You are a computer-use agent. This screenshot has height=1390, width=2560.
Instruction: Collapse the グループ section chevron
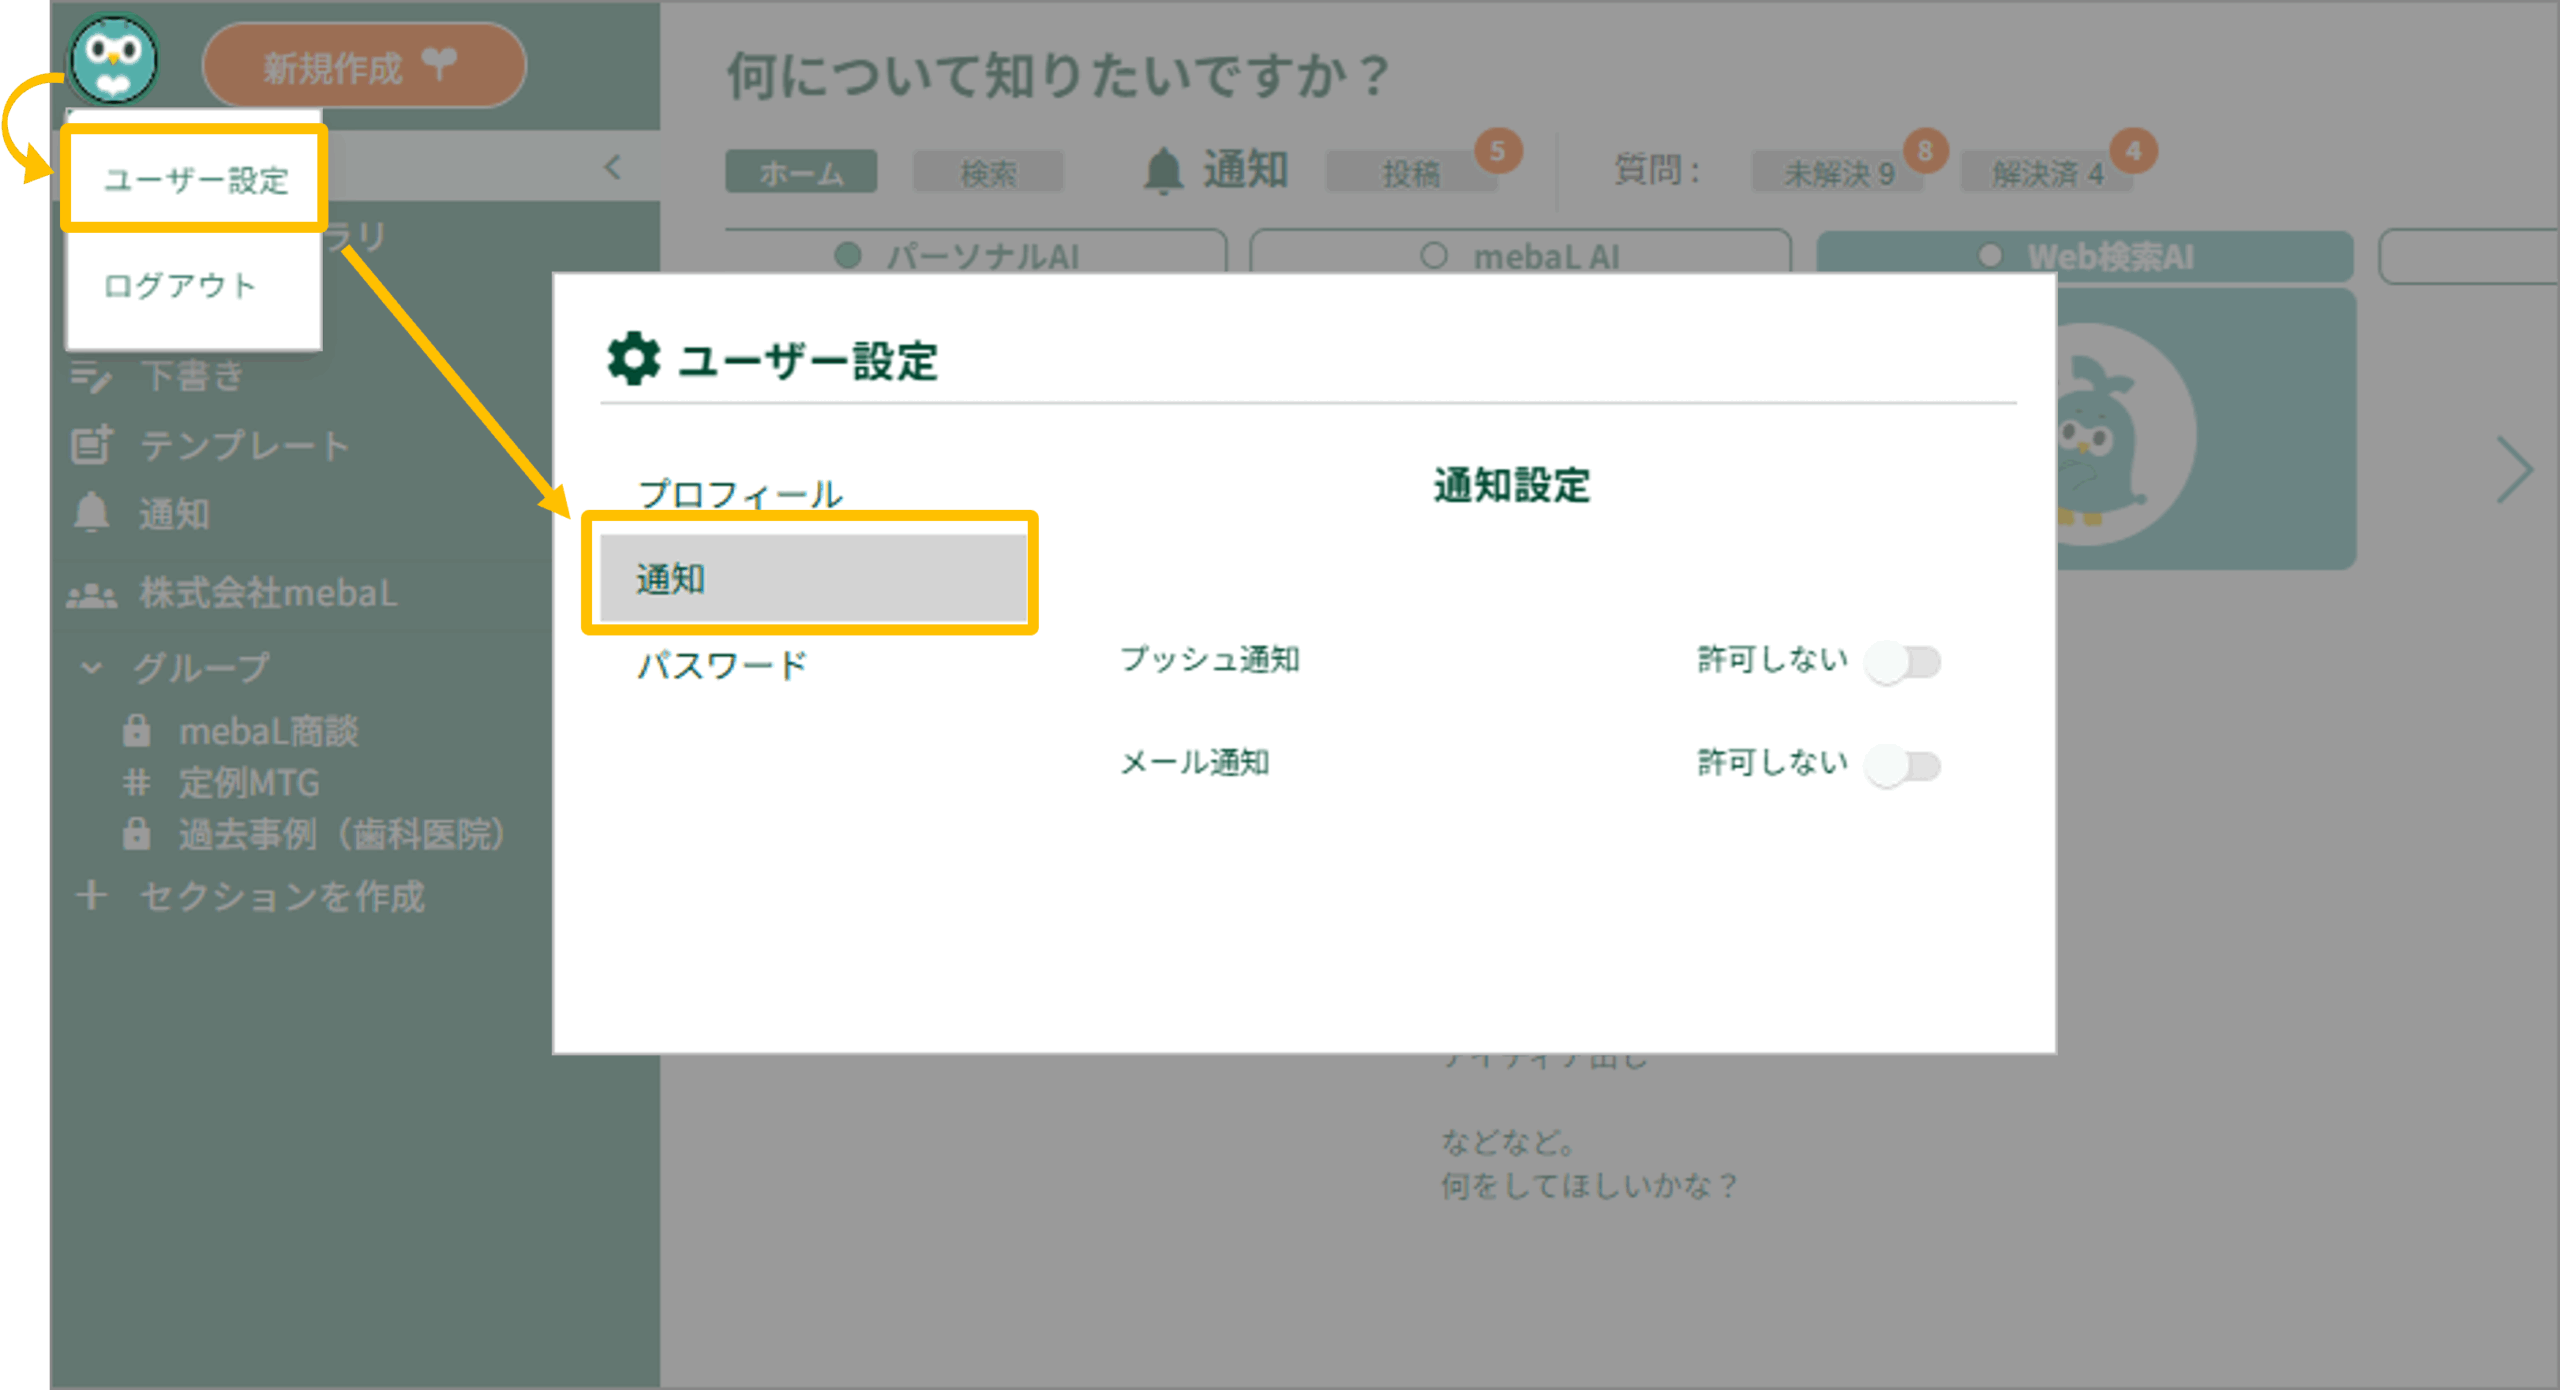click(92, 667)
